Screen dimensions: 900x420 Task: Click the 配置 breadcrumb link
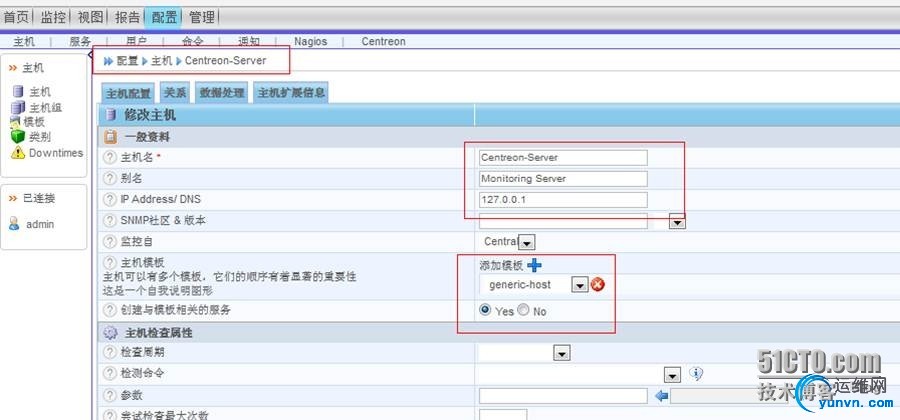127,60
